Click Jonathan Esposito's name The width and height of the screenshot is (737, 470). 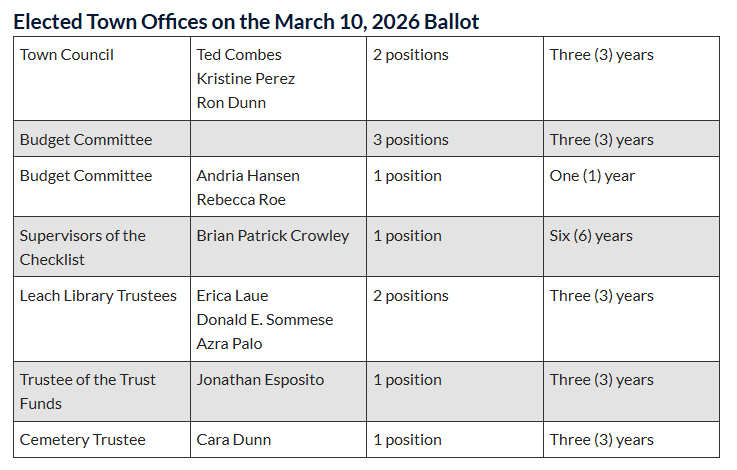(260, 380)
